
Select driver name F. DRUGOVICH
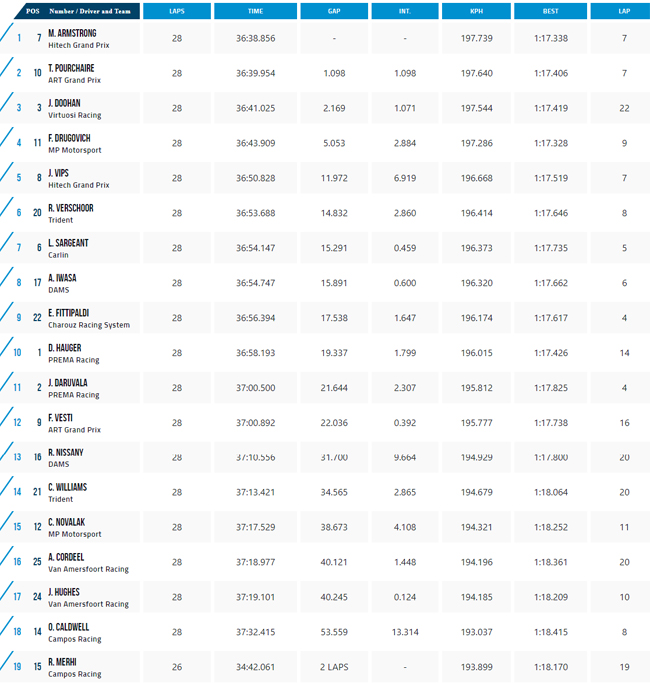(x=69, y=138)
